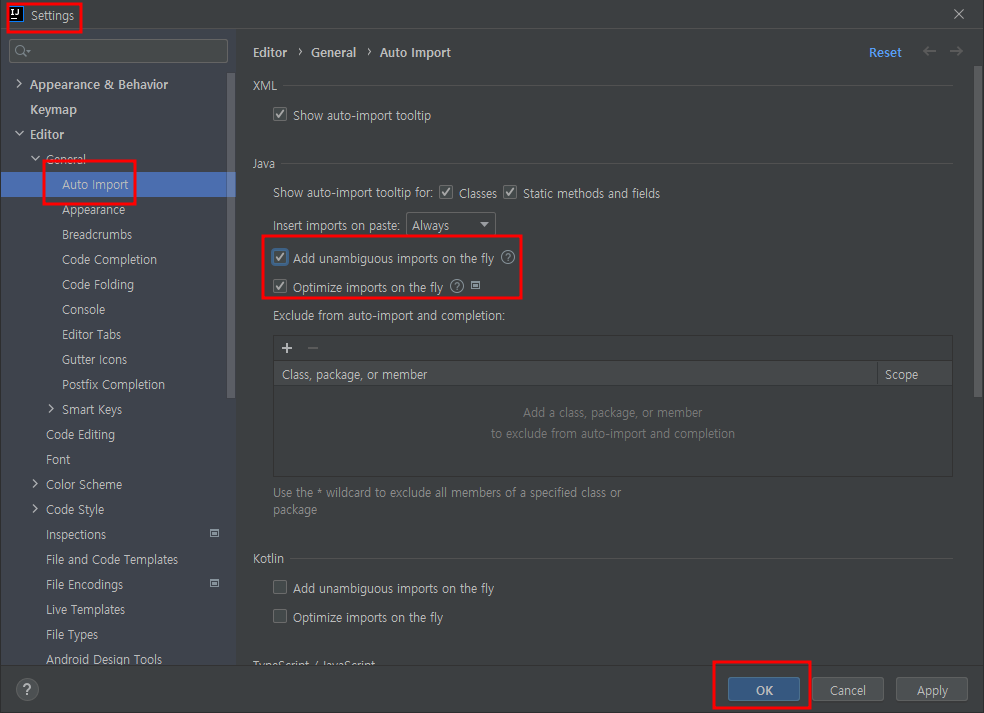Toggle Static methods and fields checkbox
The height and width of the screenshot is (713, 984).
tap(510, 192)
